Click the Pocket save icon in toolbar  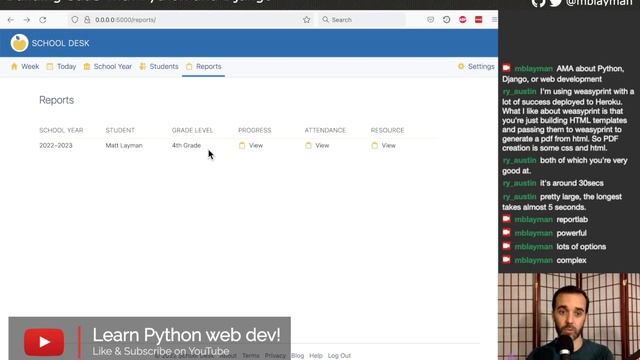(x=430, y=20)
